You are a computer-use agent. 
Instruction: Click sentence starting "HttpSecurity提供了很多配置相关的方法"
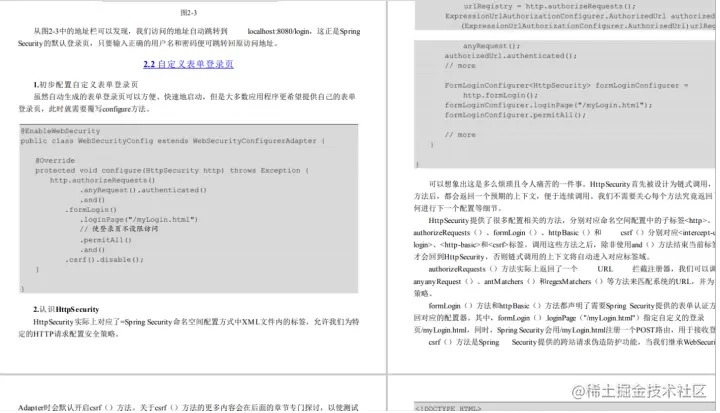[x=564, y=238]
